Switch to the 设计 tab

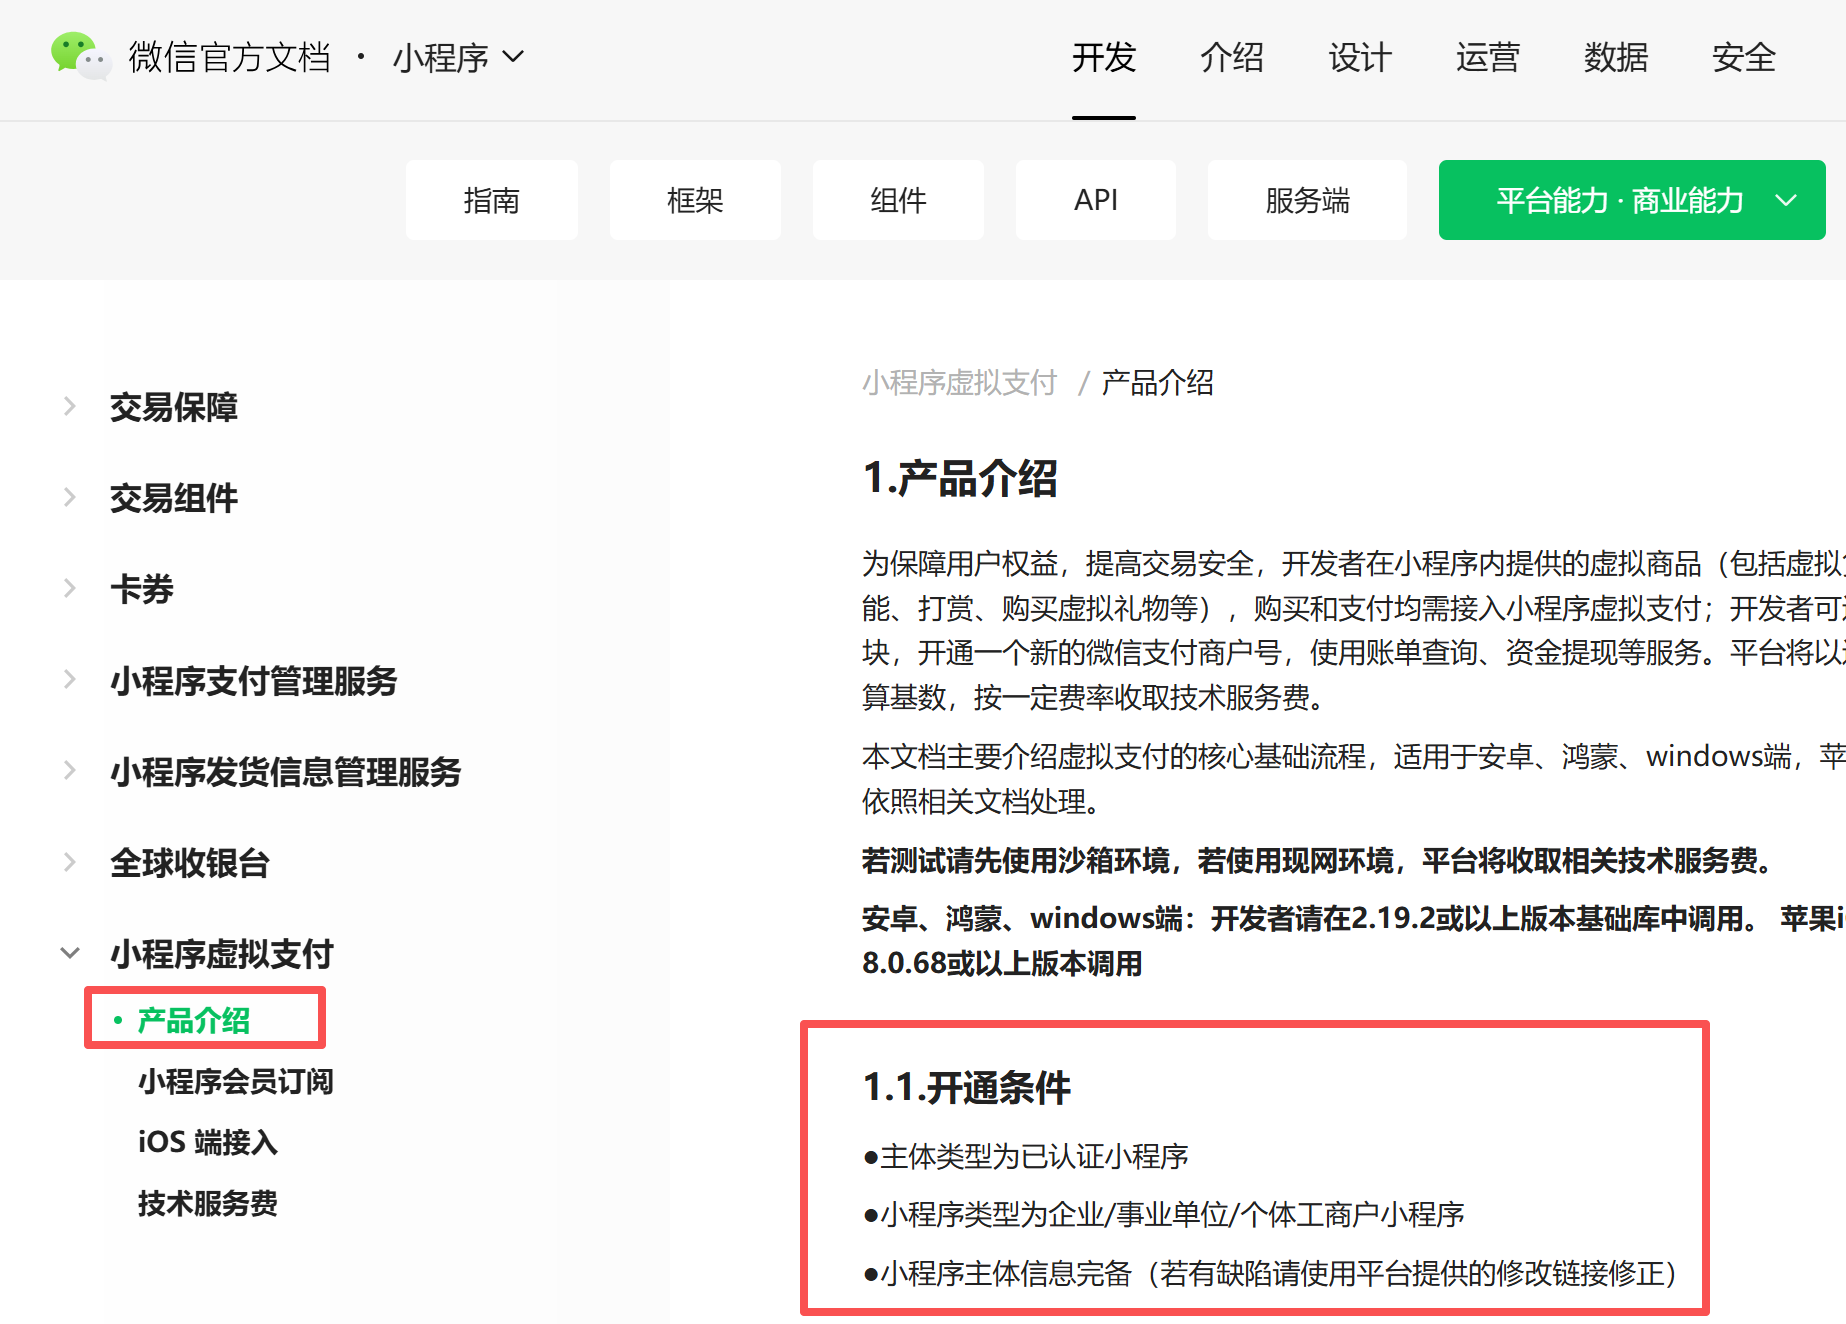(x=1360, y=57)
